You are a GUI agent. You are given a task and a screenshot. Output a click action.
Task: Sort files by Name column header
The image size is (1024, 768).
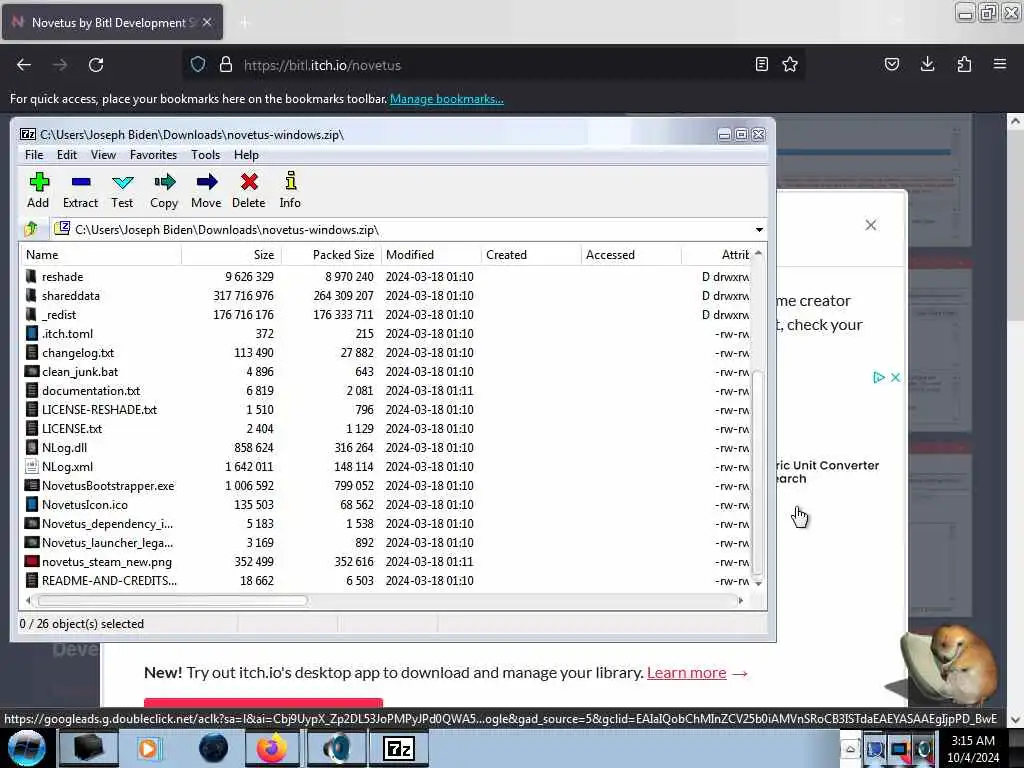click(101, 255)
